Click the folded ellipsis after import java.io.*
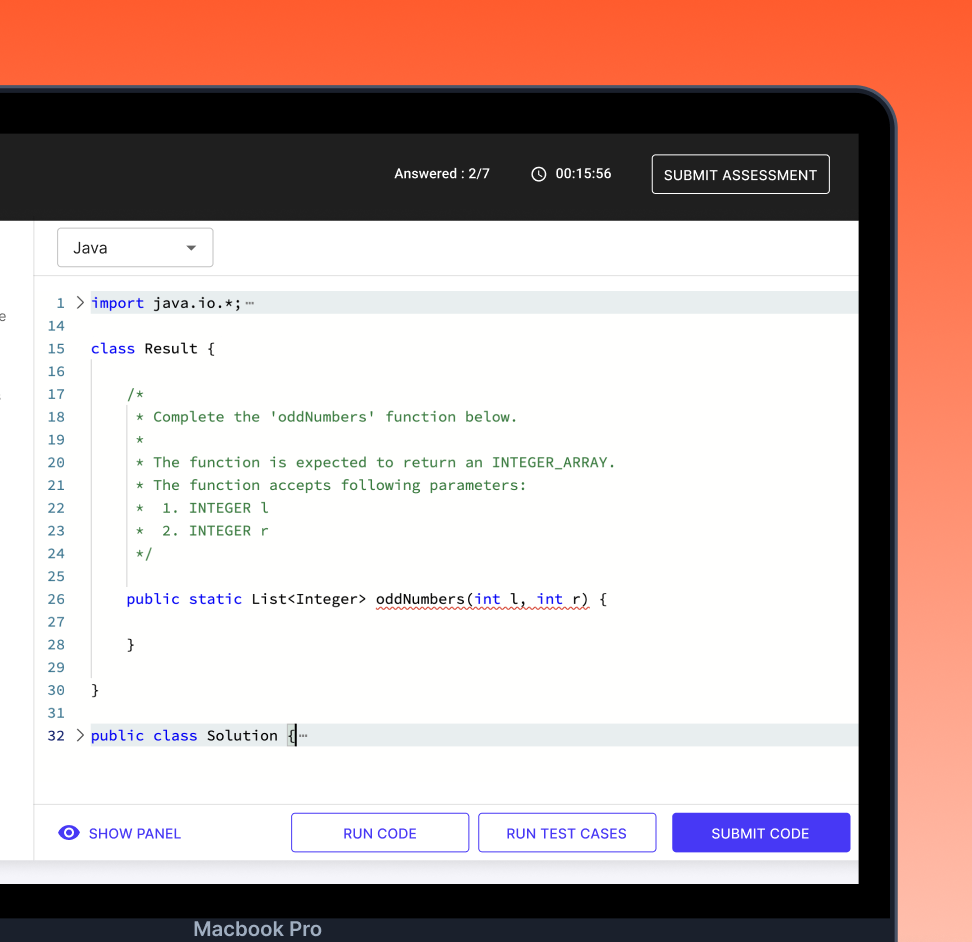 pyautogui.click(x=249, y=303)
